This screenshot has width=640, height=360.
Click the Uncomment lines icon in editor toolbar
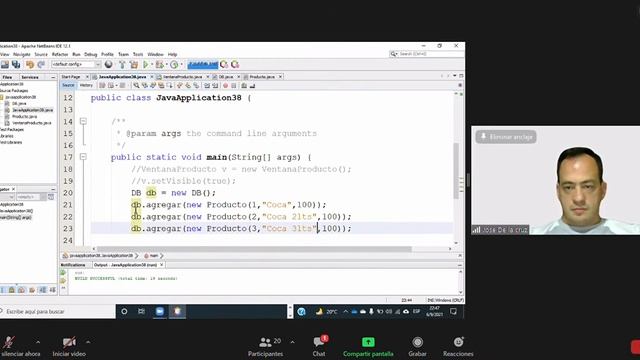tap(252, 85)
